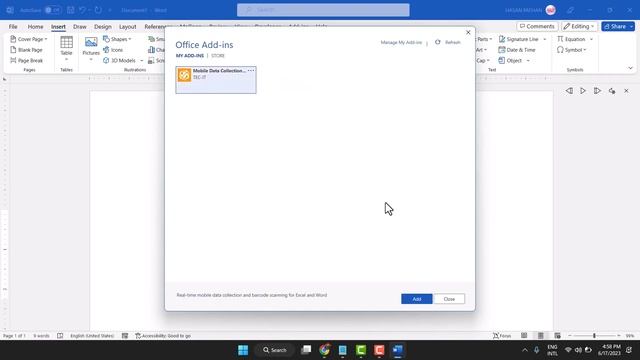This screenshot has height=360, width=640.
Task: Select Read Mode view icon
Action: click(x=524, y=336)
